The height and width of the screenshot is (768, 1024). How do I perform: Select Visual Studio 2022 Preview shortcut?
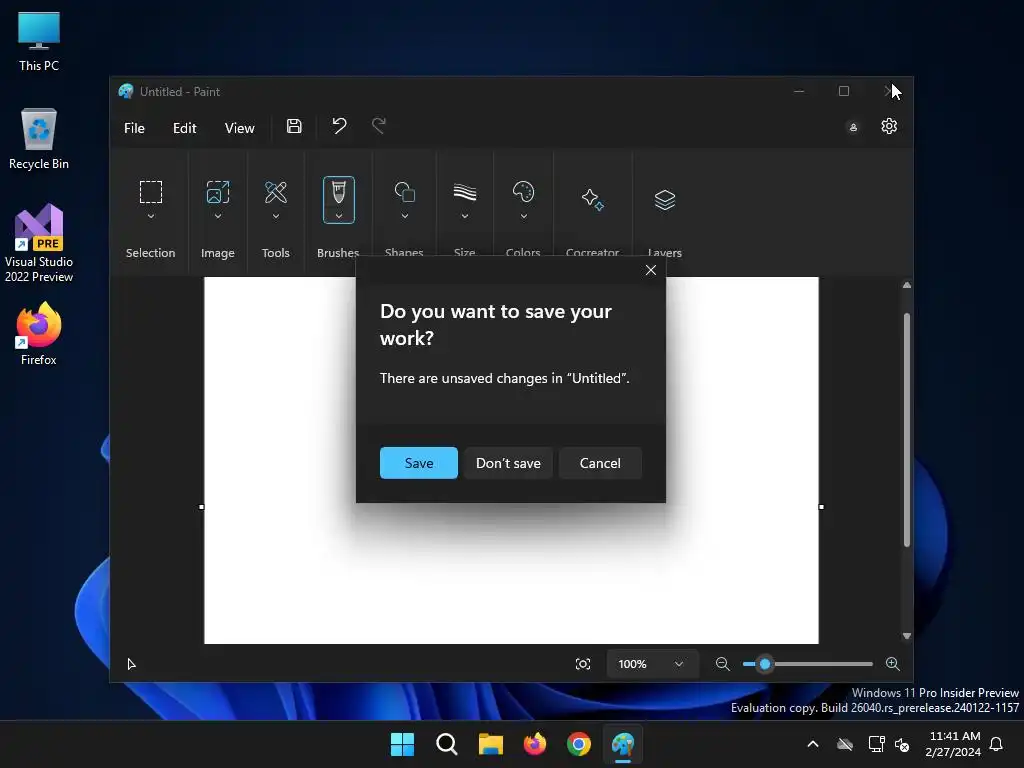pos(39,243)
